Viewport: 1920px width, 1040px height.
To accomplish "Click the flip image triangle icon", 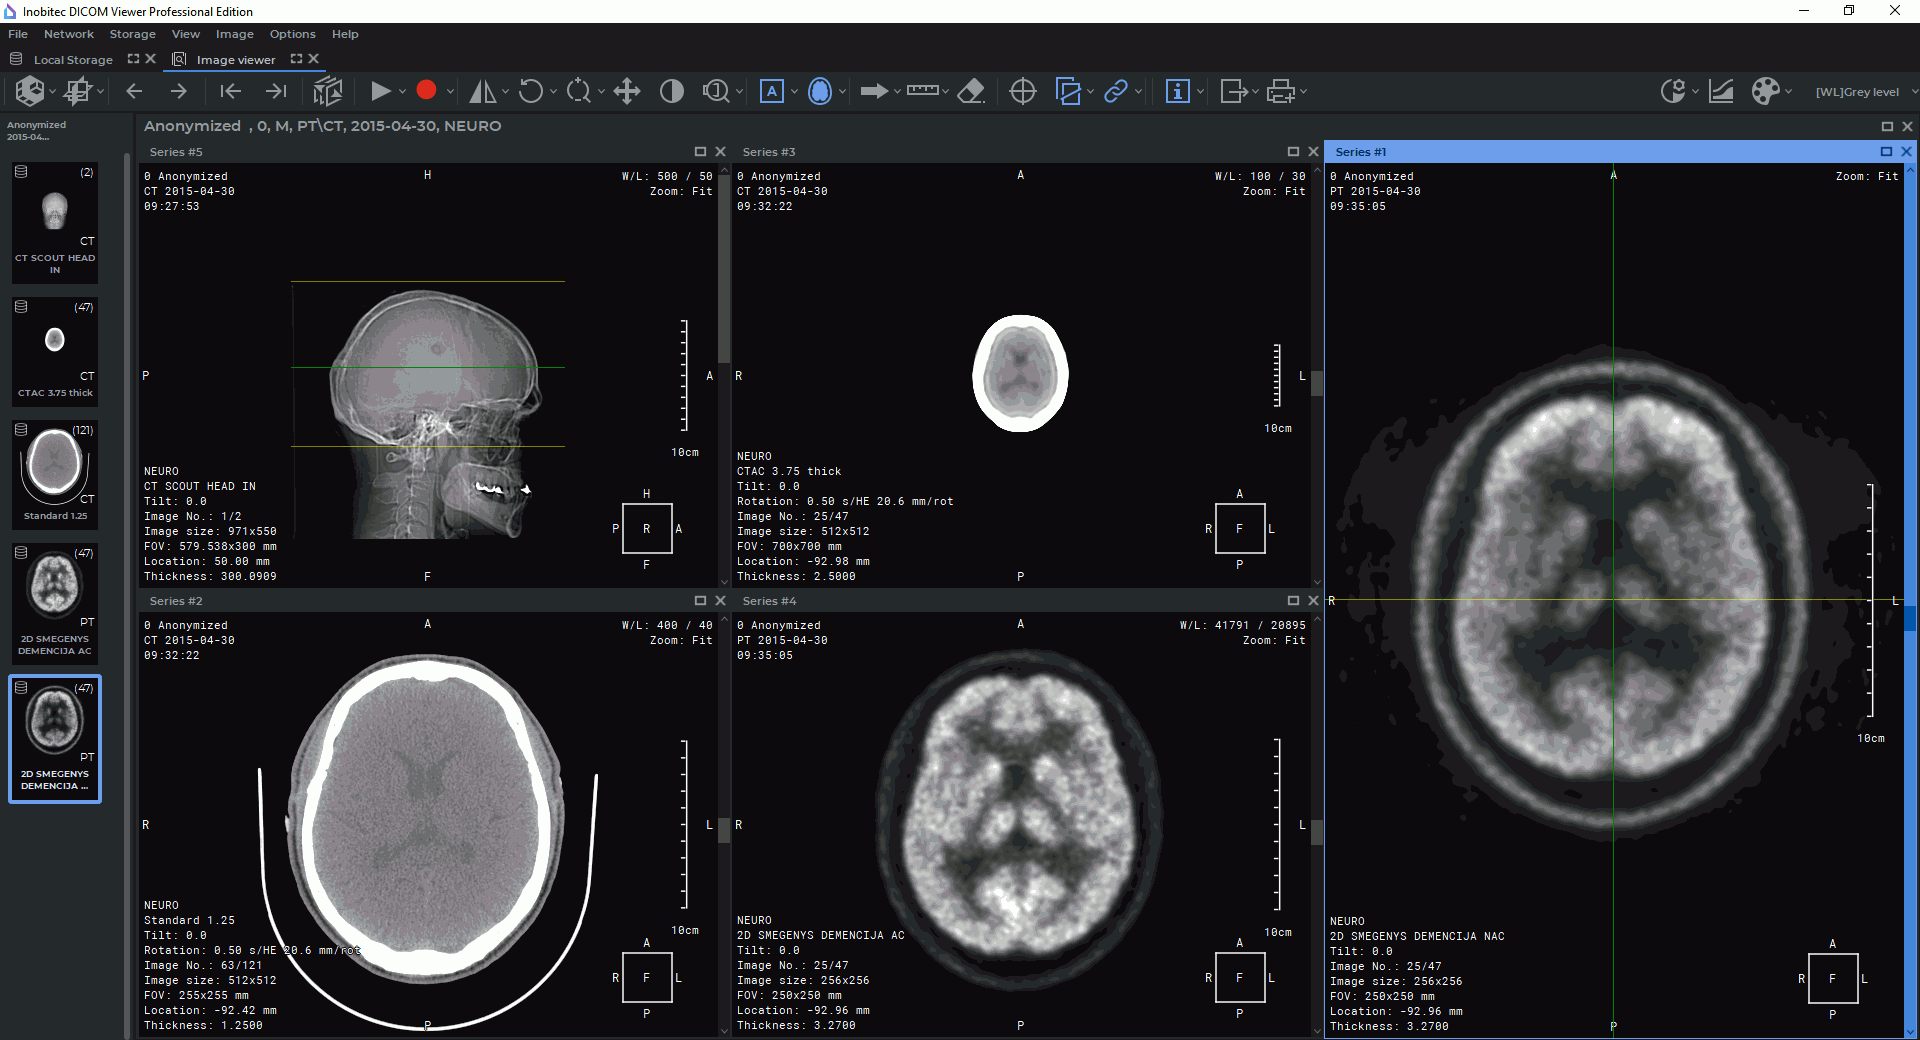I will 482,92.
